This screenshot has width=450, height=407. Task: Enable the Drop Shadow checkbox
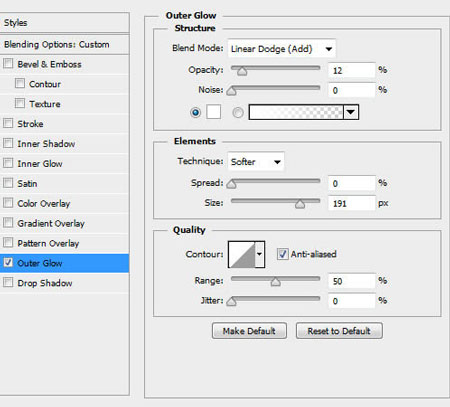(8, 282)
